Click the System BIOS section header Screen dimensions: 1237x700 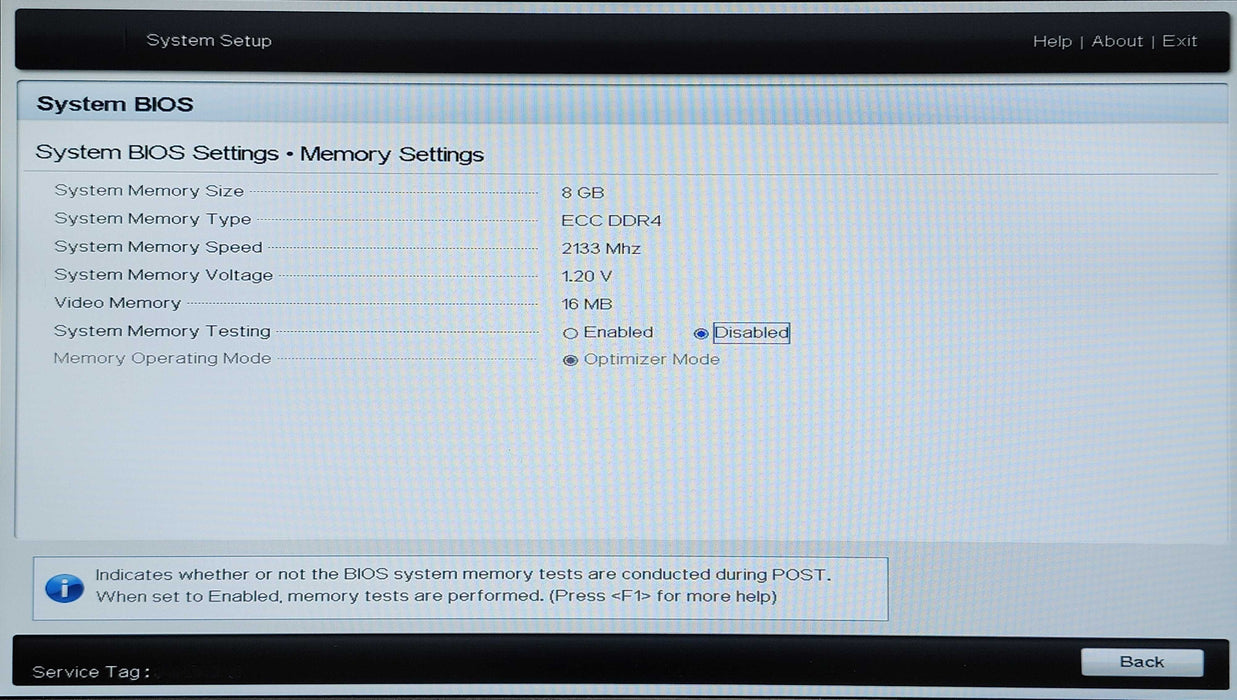pyautogui.click(x=115, y=104)
